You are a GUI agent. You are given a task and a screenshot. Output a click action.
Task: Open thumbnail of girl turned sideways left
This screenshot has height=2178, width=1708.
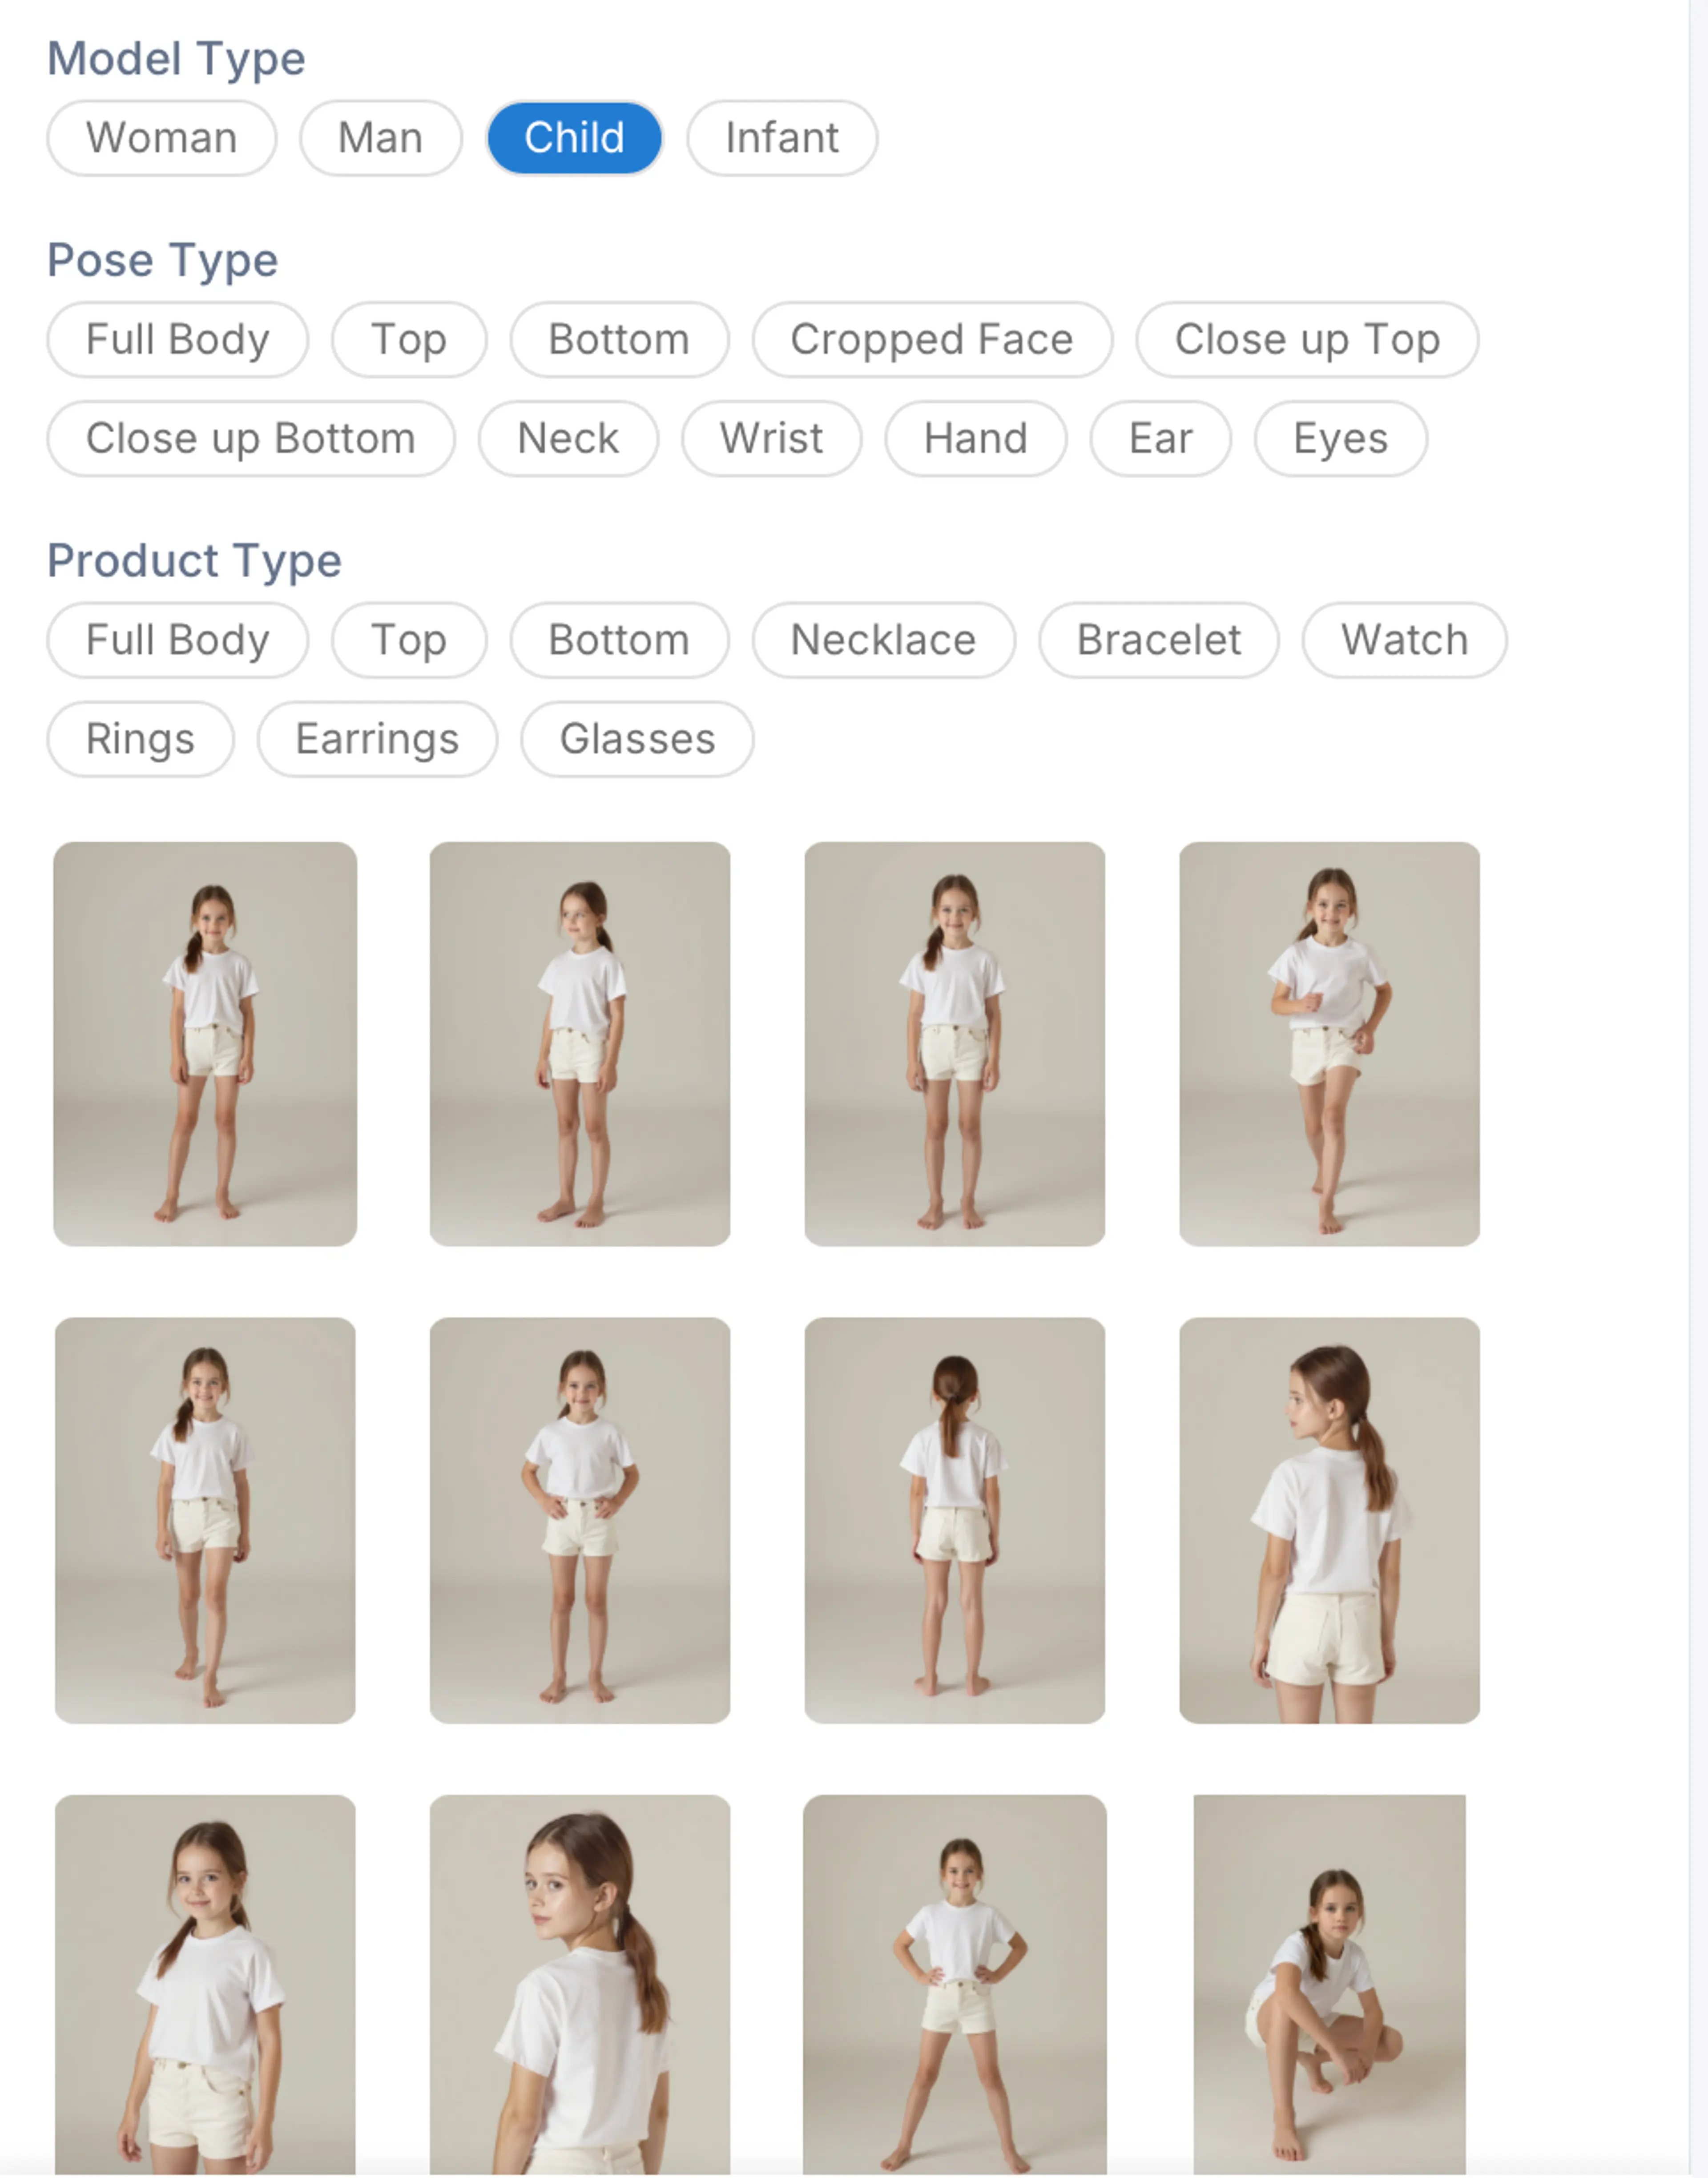pyautogui.click(x=580, y=1044)
